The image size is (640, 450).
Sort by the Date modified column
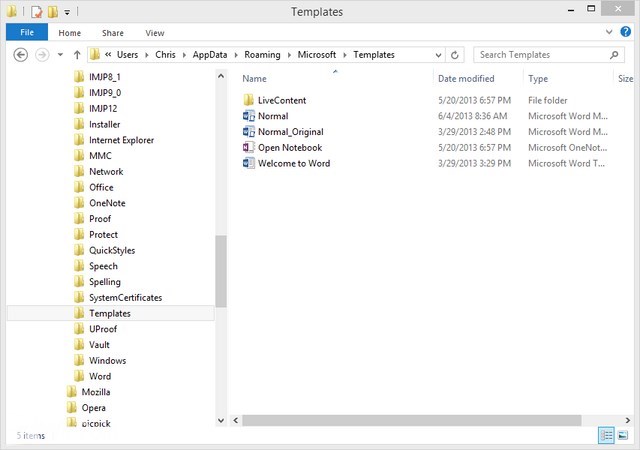pyautogui.click(x=466, y=78)
